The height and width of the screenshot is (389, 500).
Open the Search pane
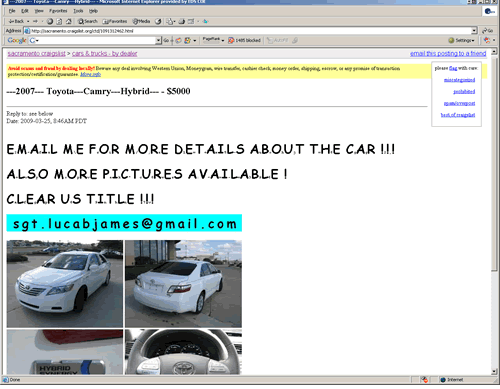point(88,21)
